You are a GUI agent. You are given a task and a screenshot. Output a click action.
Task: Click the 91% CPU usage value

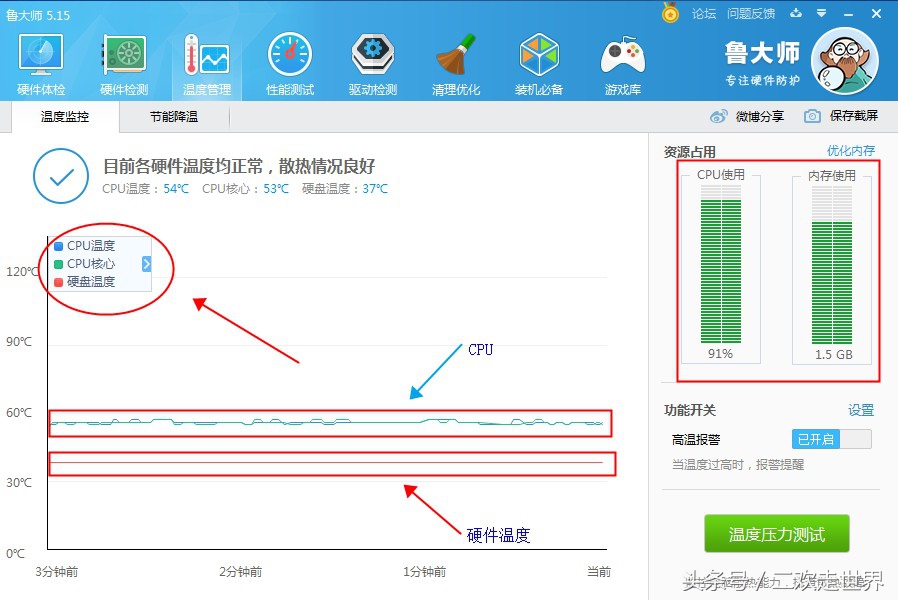[720, 354]
